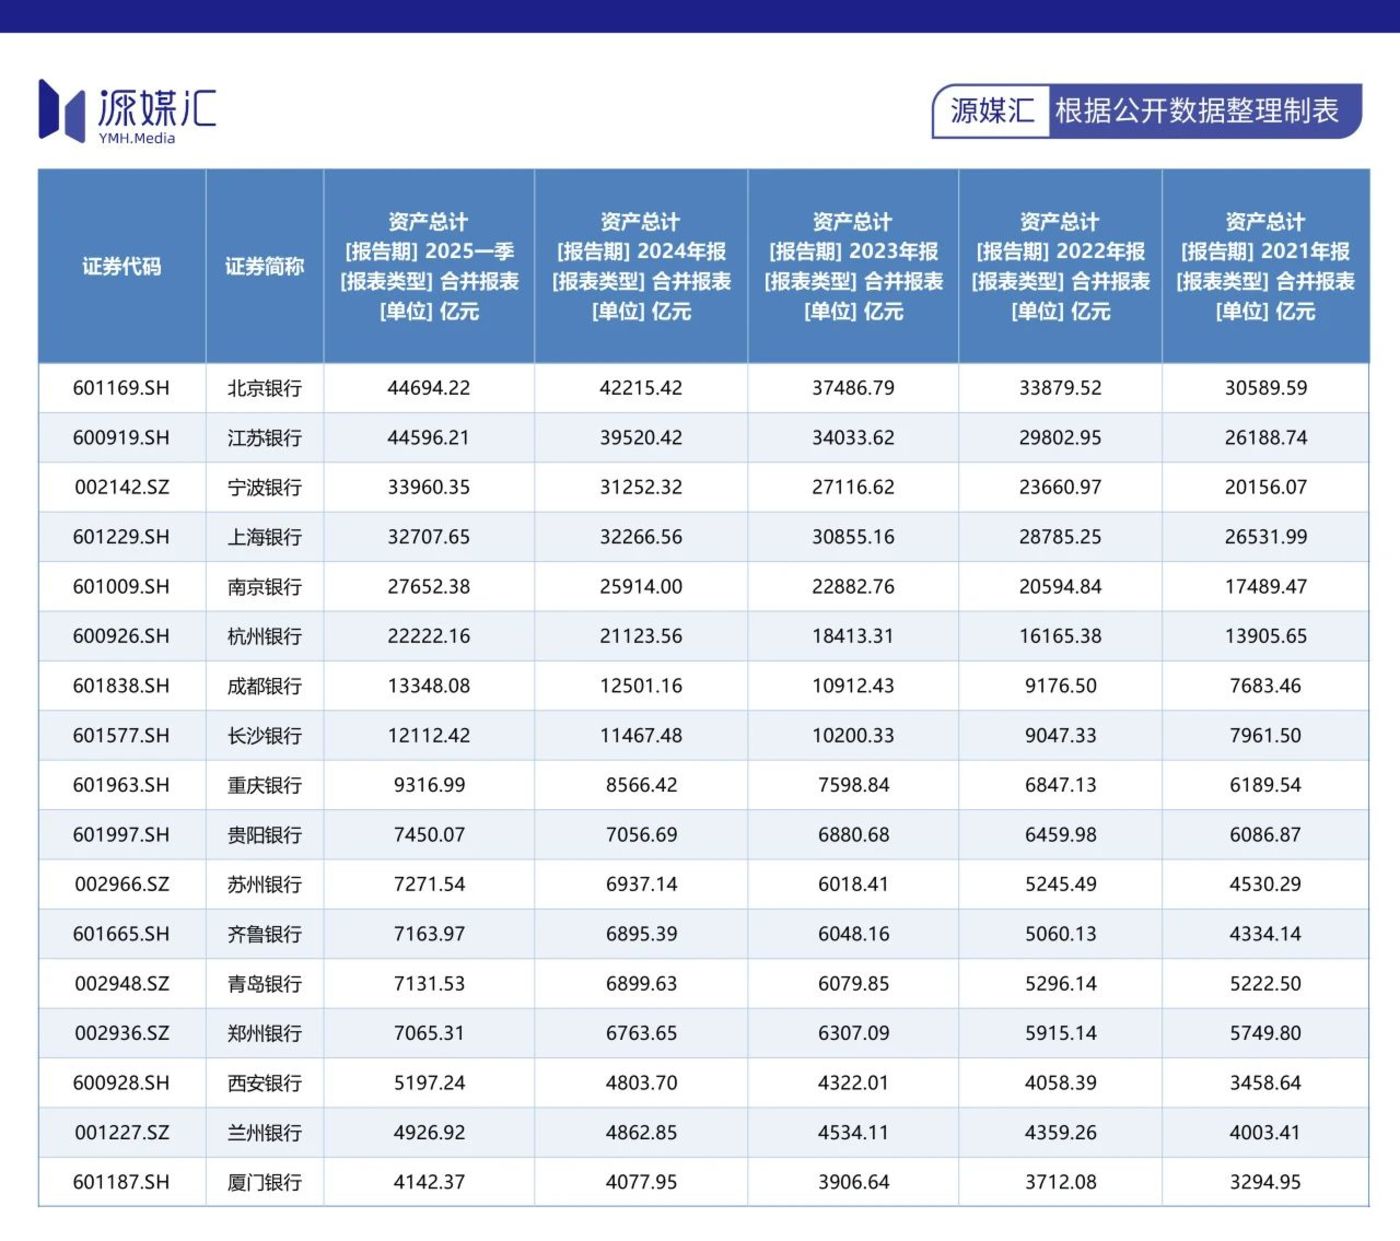Click the 江苏银行 name cell
This screenshot has height=1241, width=1400.
tap(264, 438)
